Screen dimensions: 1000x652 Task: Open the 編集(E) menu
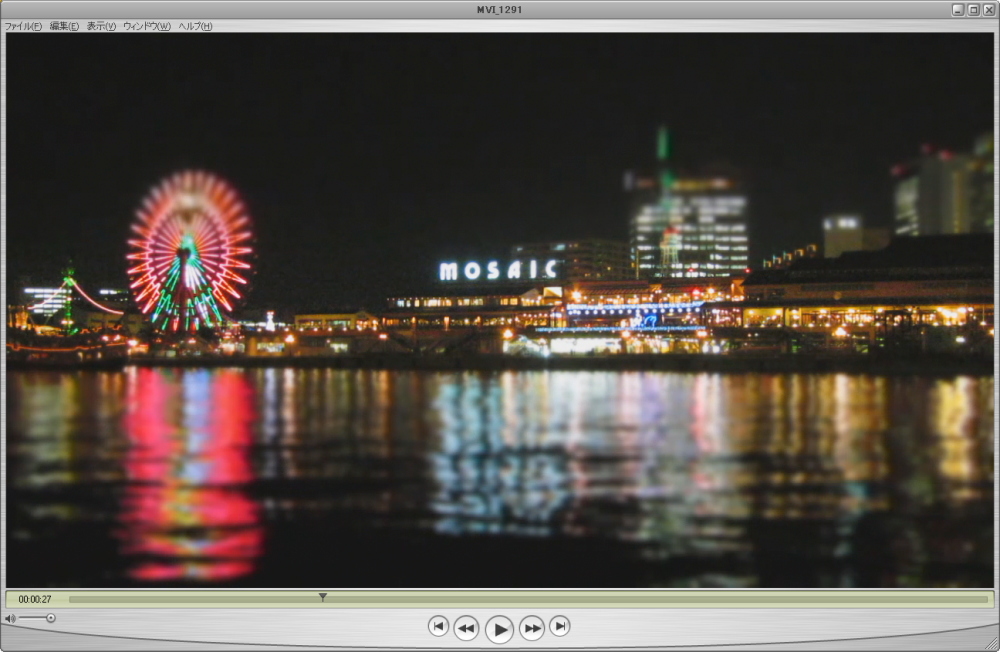click(x=64, y=26)
